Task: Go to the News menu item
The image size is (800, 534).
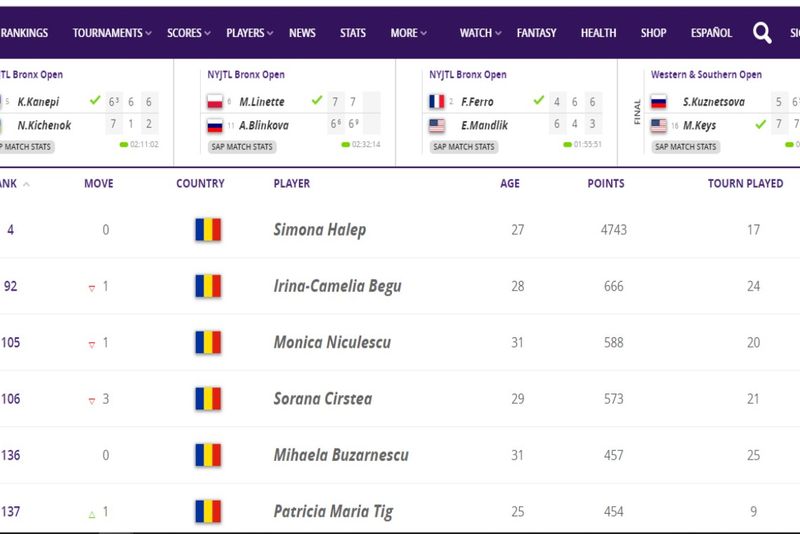Action: click(x=302, y=33)
